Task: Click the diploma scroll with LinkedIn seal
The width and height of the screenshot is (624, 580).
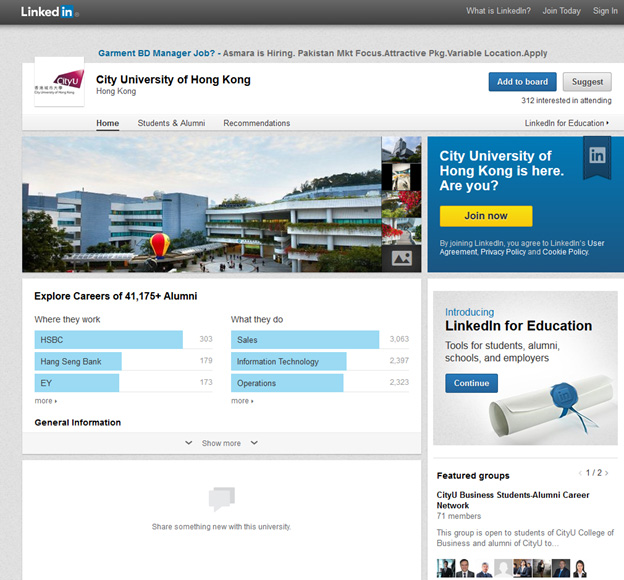Action: 552,407
